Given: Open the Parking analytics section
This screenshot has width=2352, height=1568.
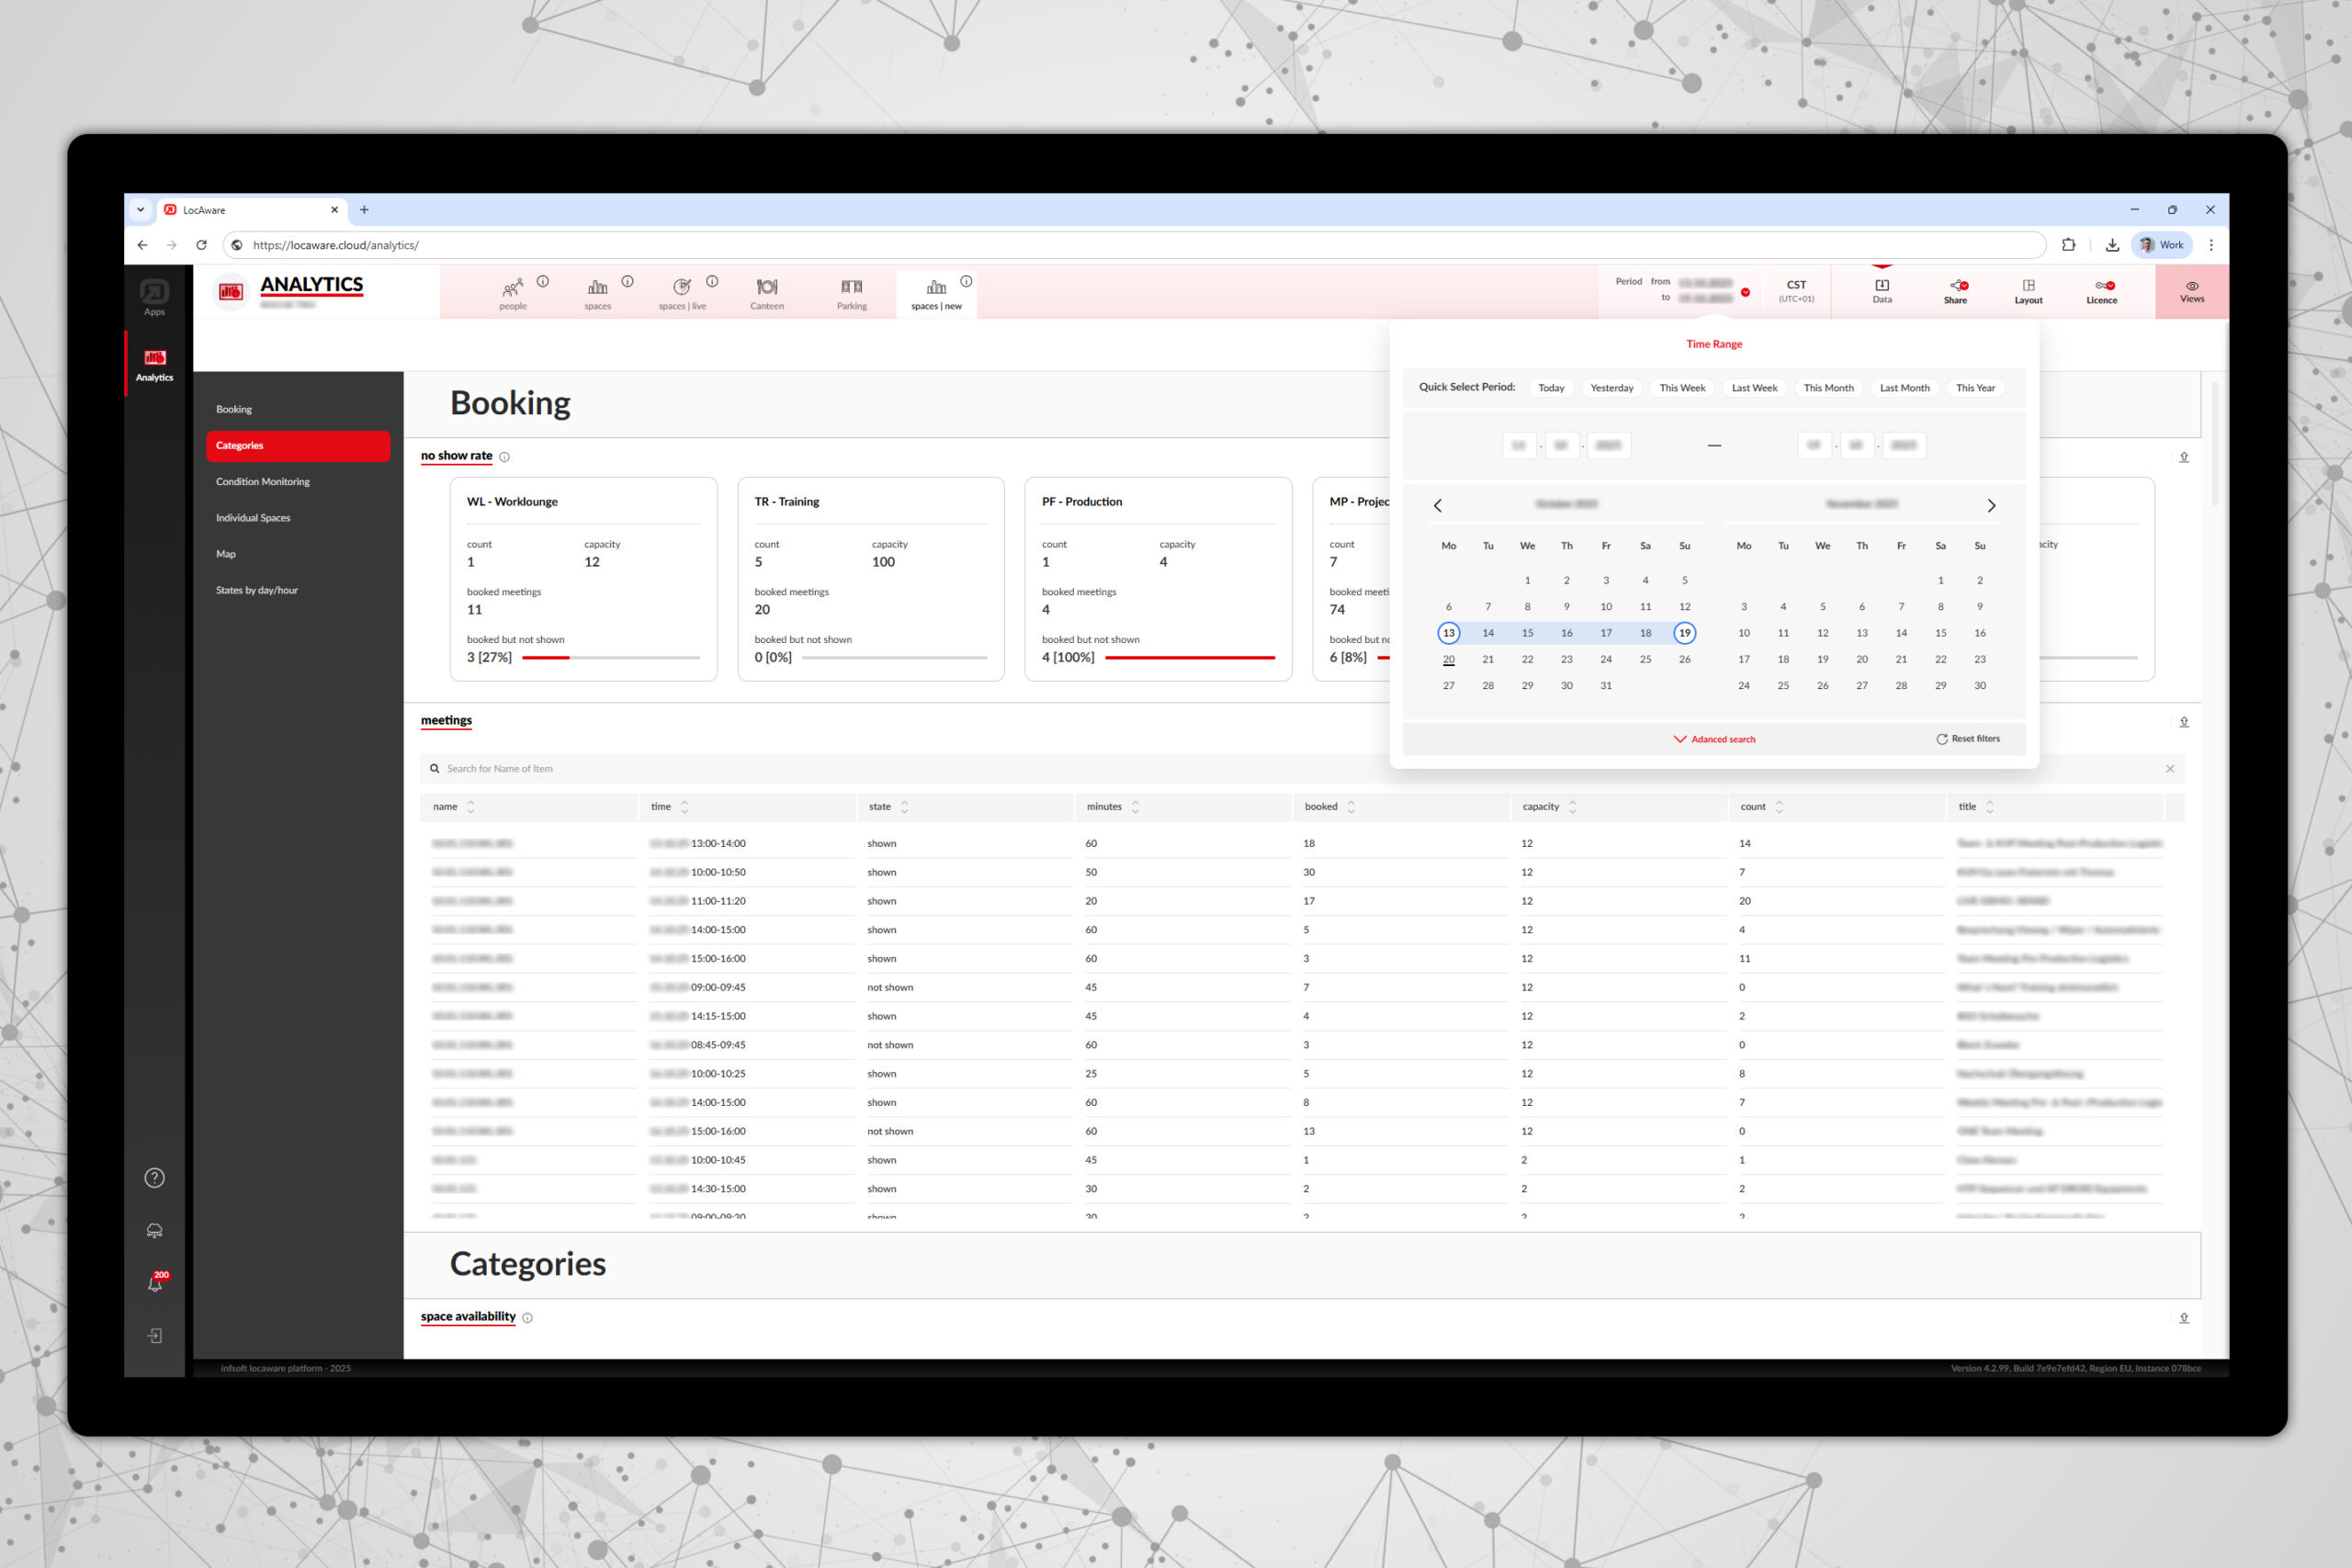Looking at the screenshot, I should (851, 292).
